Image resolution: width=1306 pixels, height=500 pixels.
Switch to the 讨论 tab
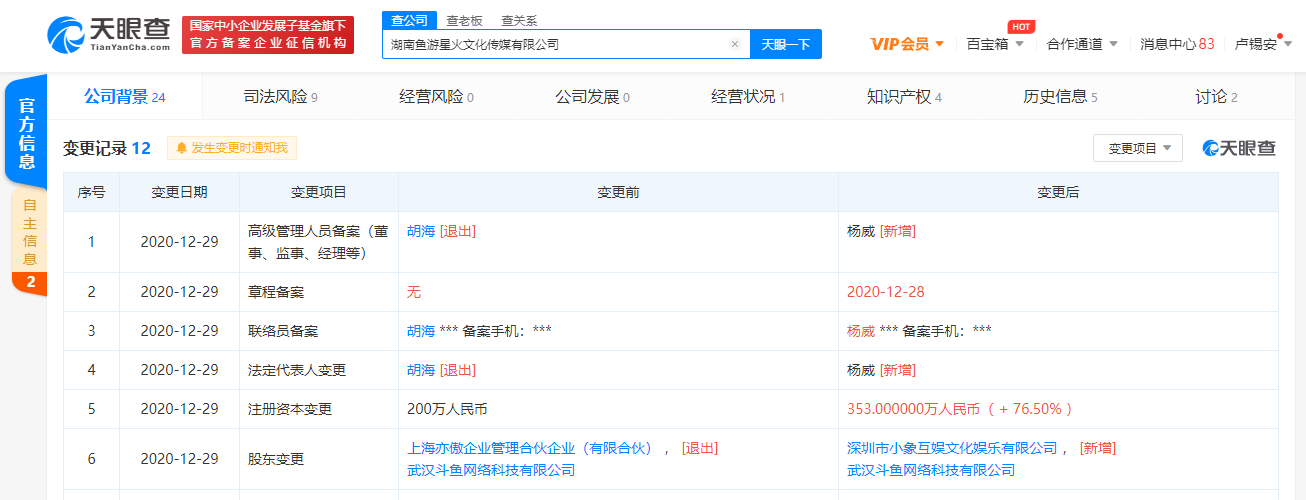pos(1216,97)
